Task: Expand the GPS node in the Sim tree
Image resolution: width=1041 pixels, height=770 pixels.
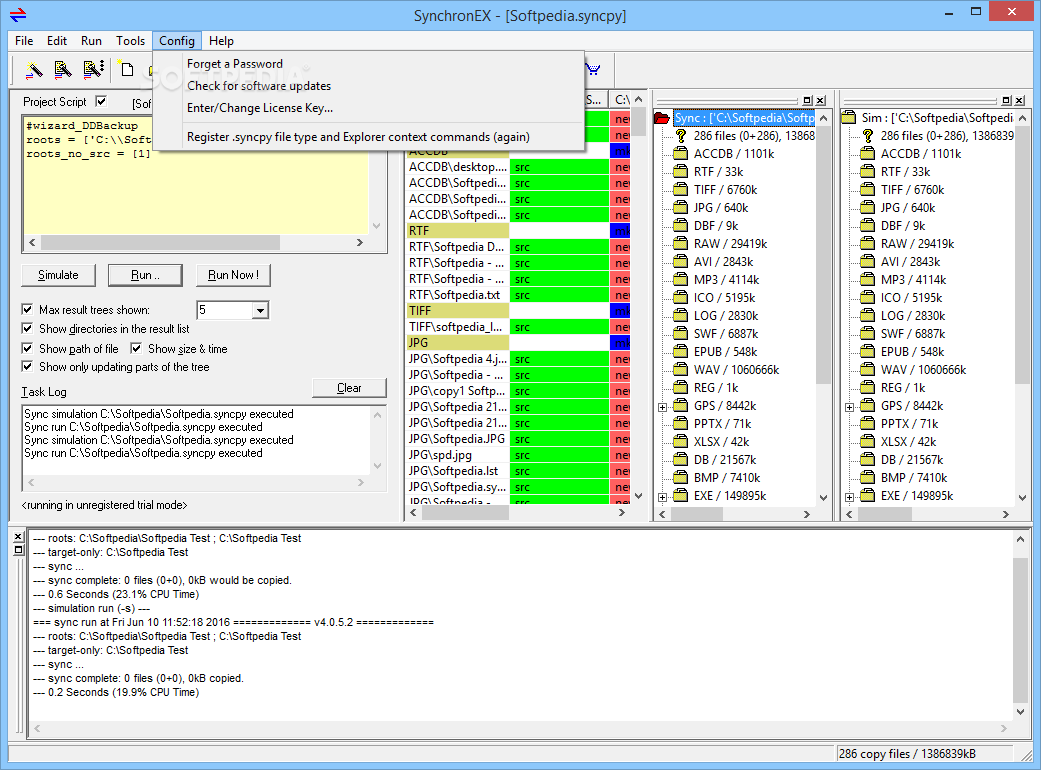Action: 849,407
